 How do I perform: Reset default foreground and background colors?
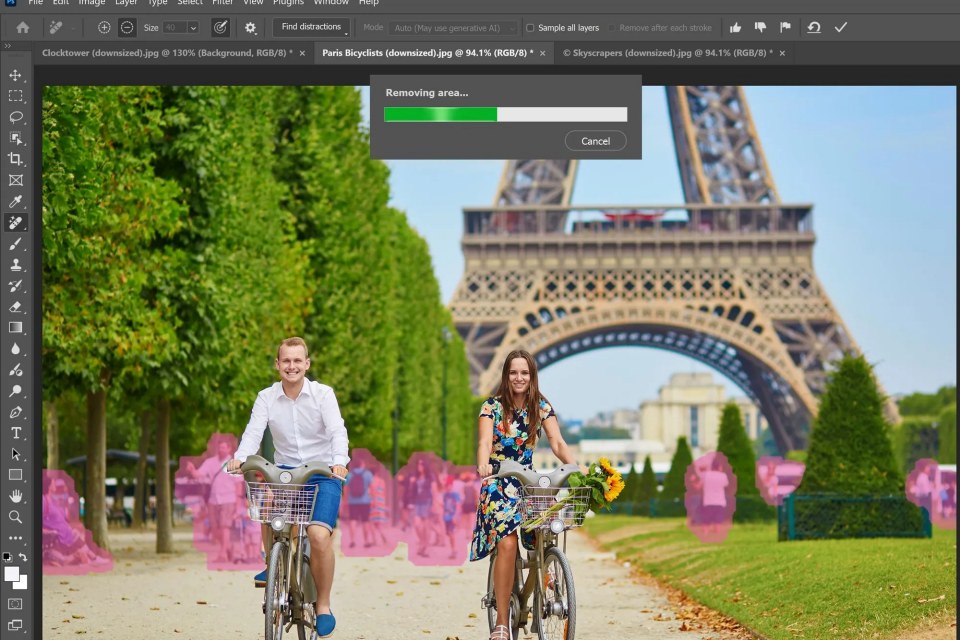click(x=7, y=557)
